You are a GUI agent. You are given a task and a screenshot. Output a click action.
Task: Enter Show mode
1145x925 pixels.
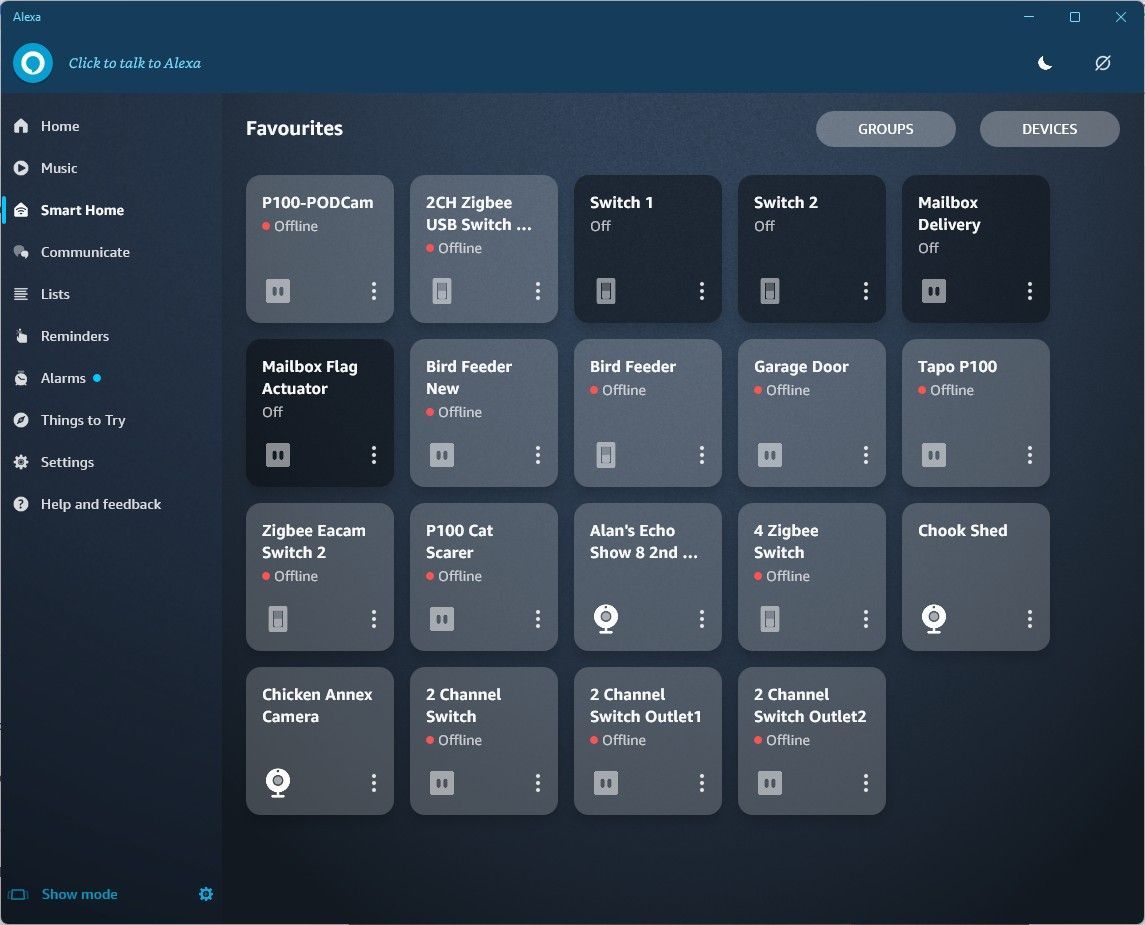pyautogui.click(x=79, y=894)
